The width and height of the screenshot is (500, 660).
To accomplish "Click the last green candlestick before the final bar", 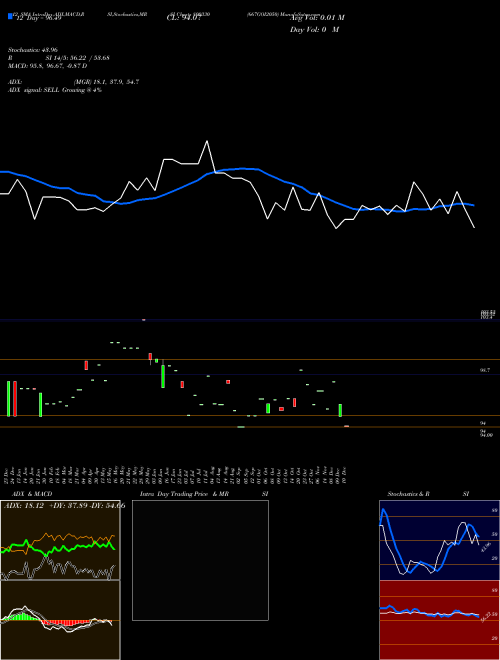I will tap(340, 410).
